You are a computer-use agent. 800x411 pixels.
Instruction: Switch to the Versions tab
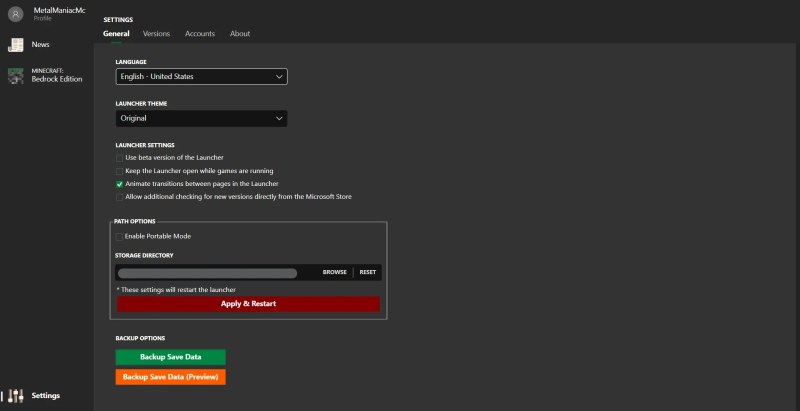click(x=156, y=34)
